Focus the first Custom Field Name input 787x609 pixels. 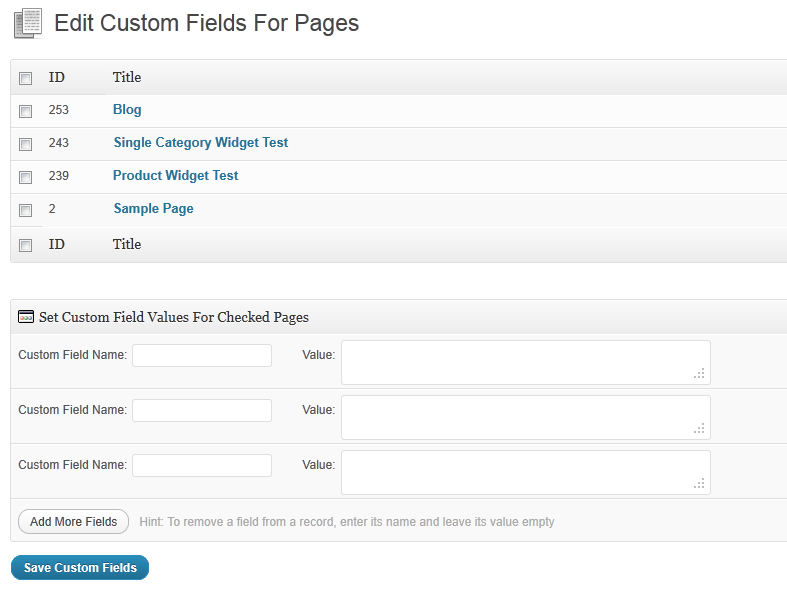coord(202,355)
